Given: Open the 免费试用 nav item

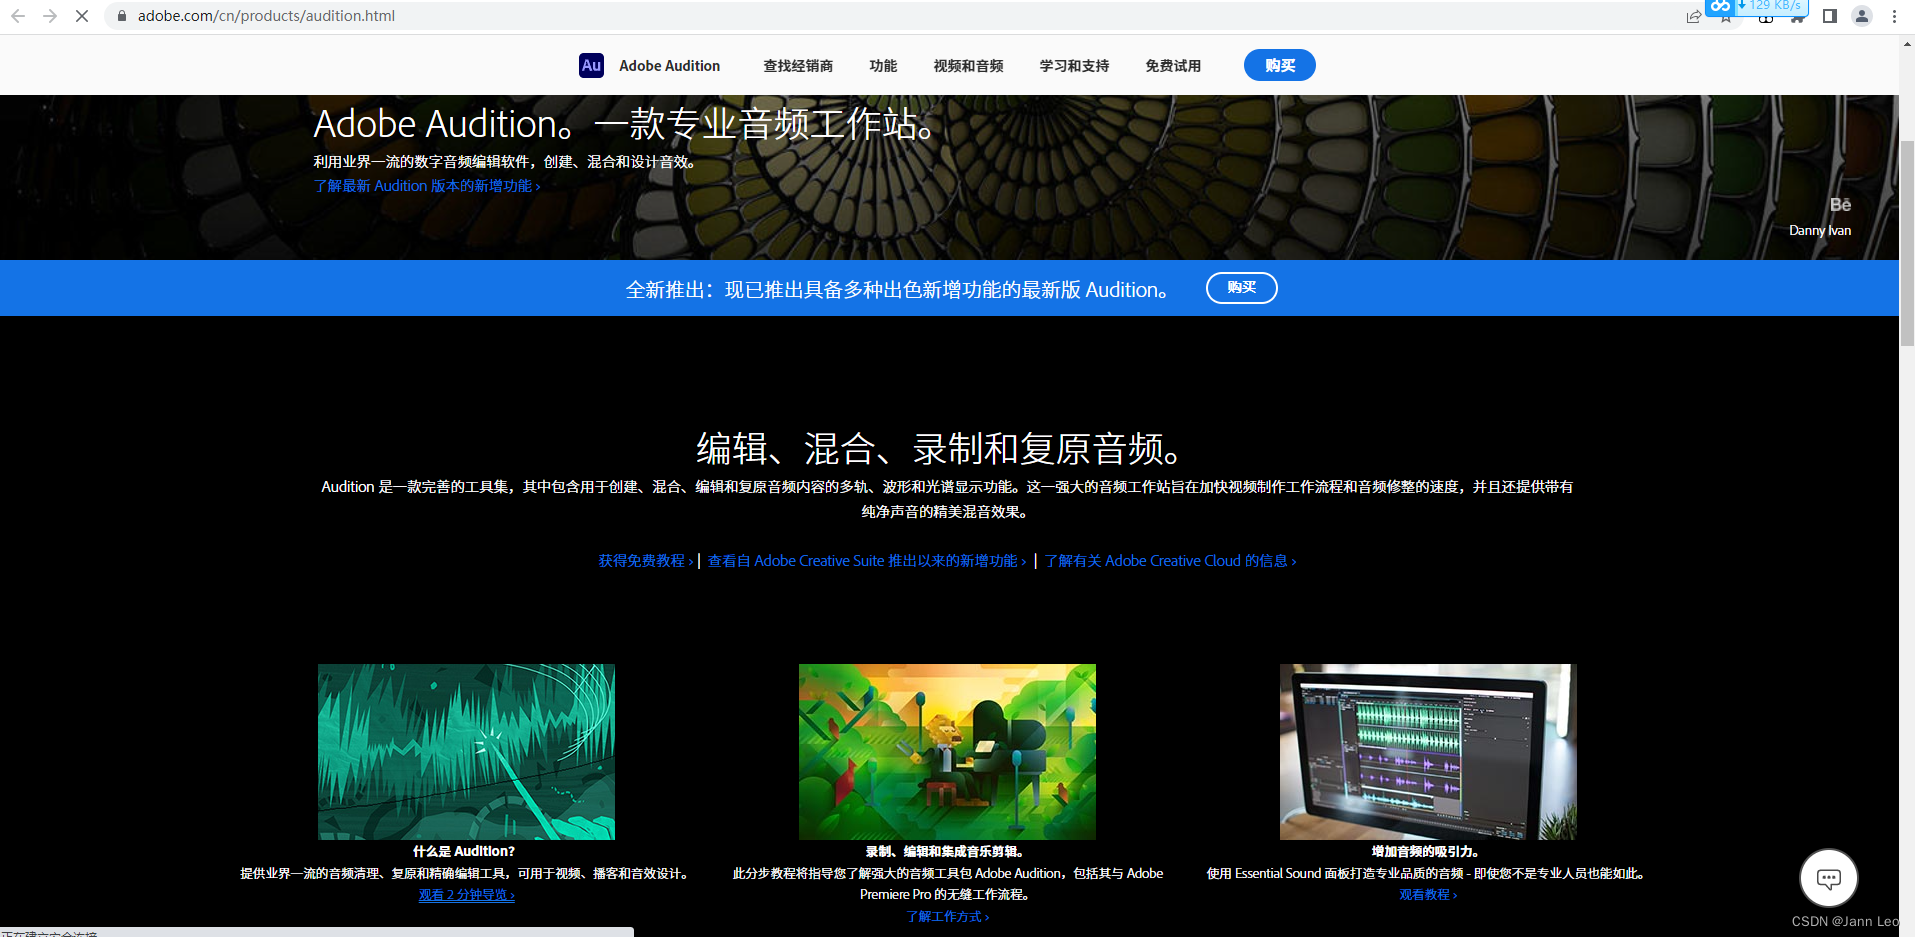Looking at the screenshot, I should pos(1173,66).
